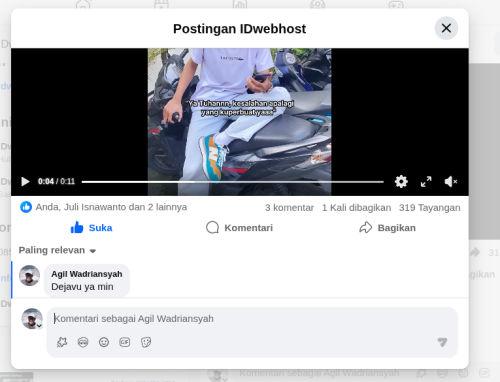Expand video to fullscreen
Viewport: 500px width, 382px height.
coord(426,182)
